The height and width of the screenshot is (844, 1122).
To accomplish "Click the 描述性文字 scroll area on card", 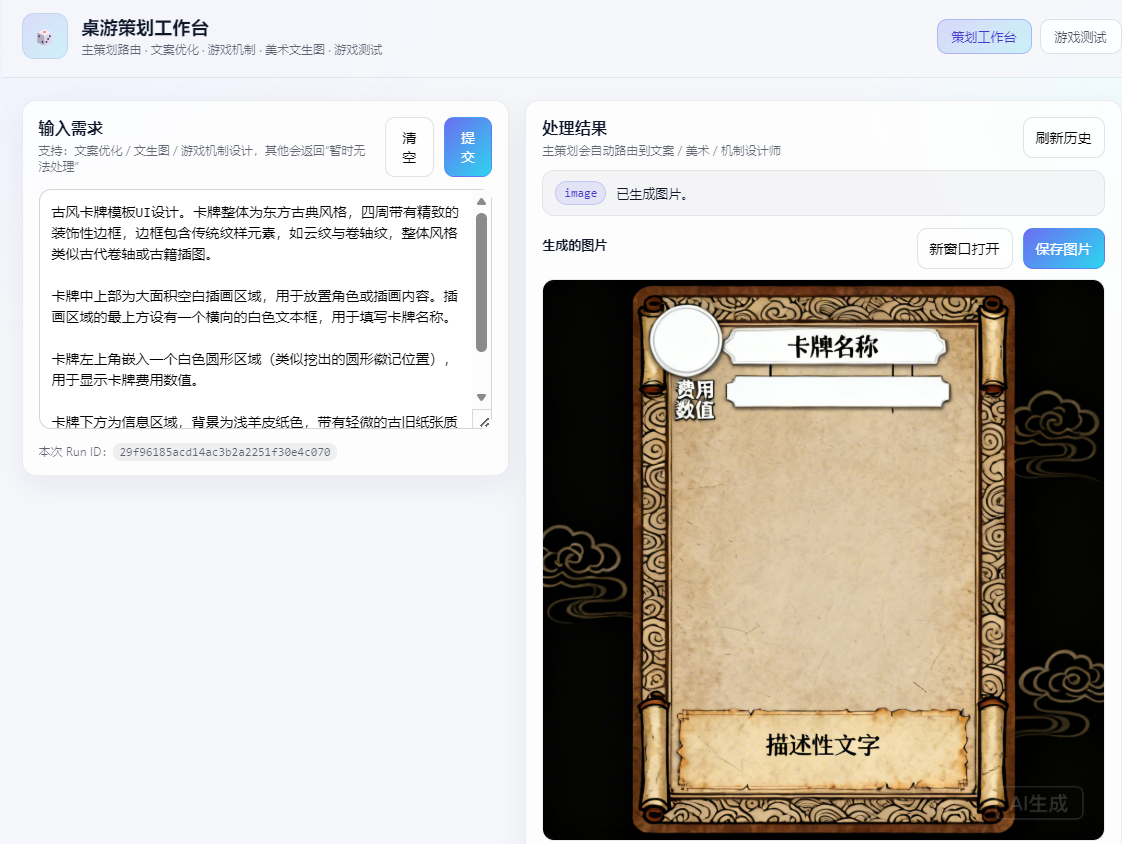I will click(822, 746).
